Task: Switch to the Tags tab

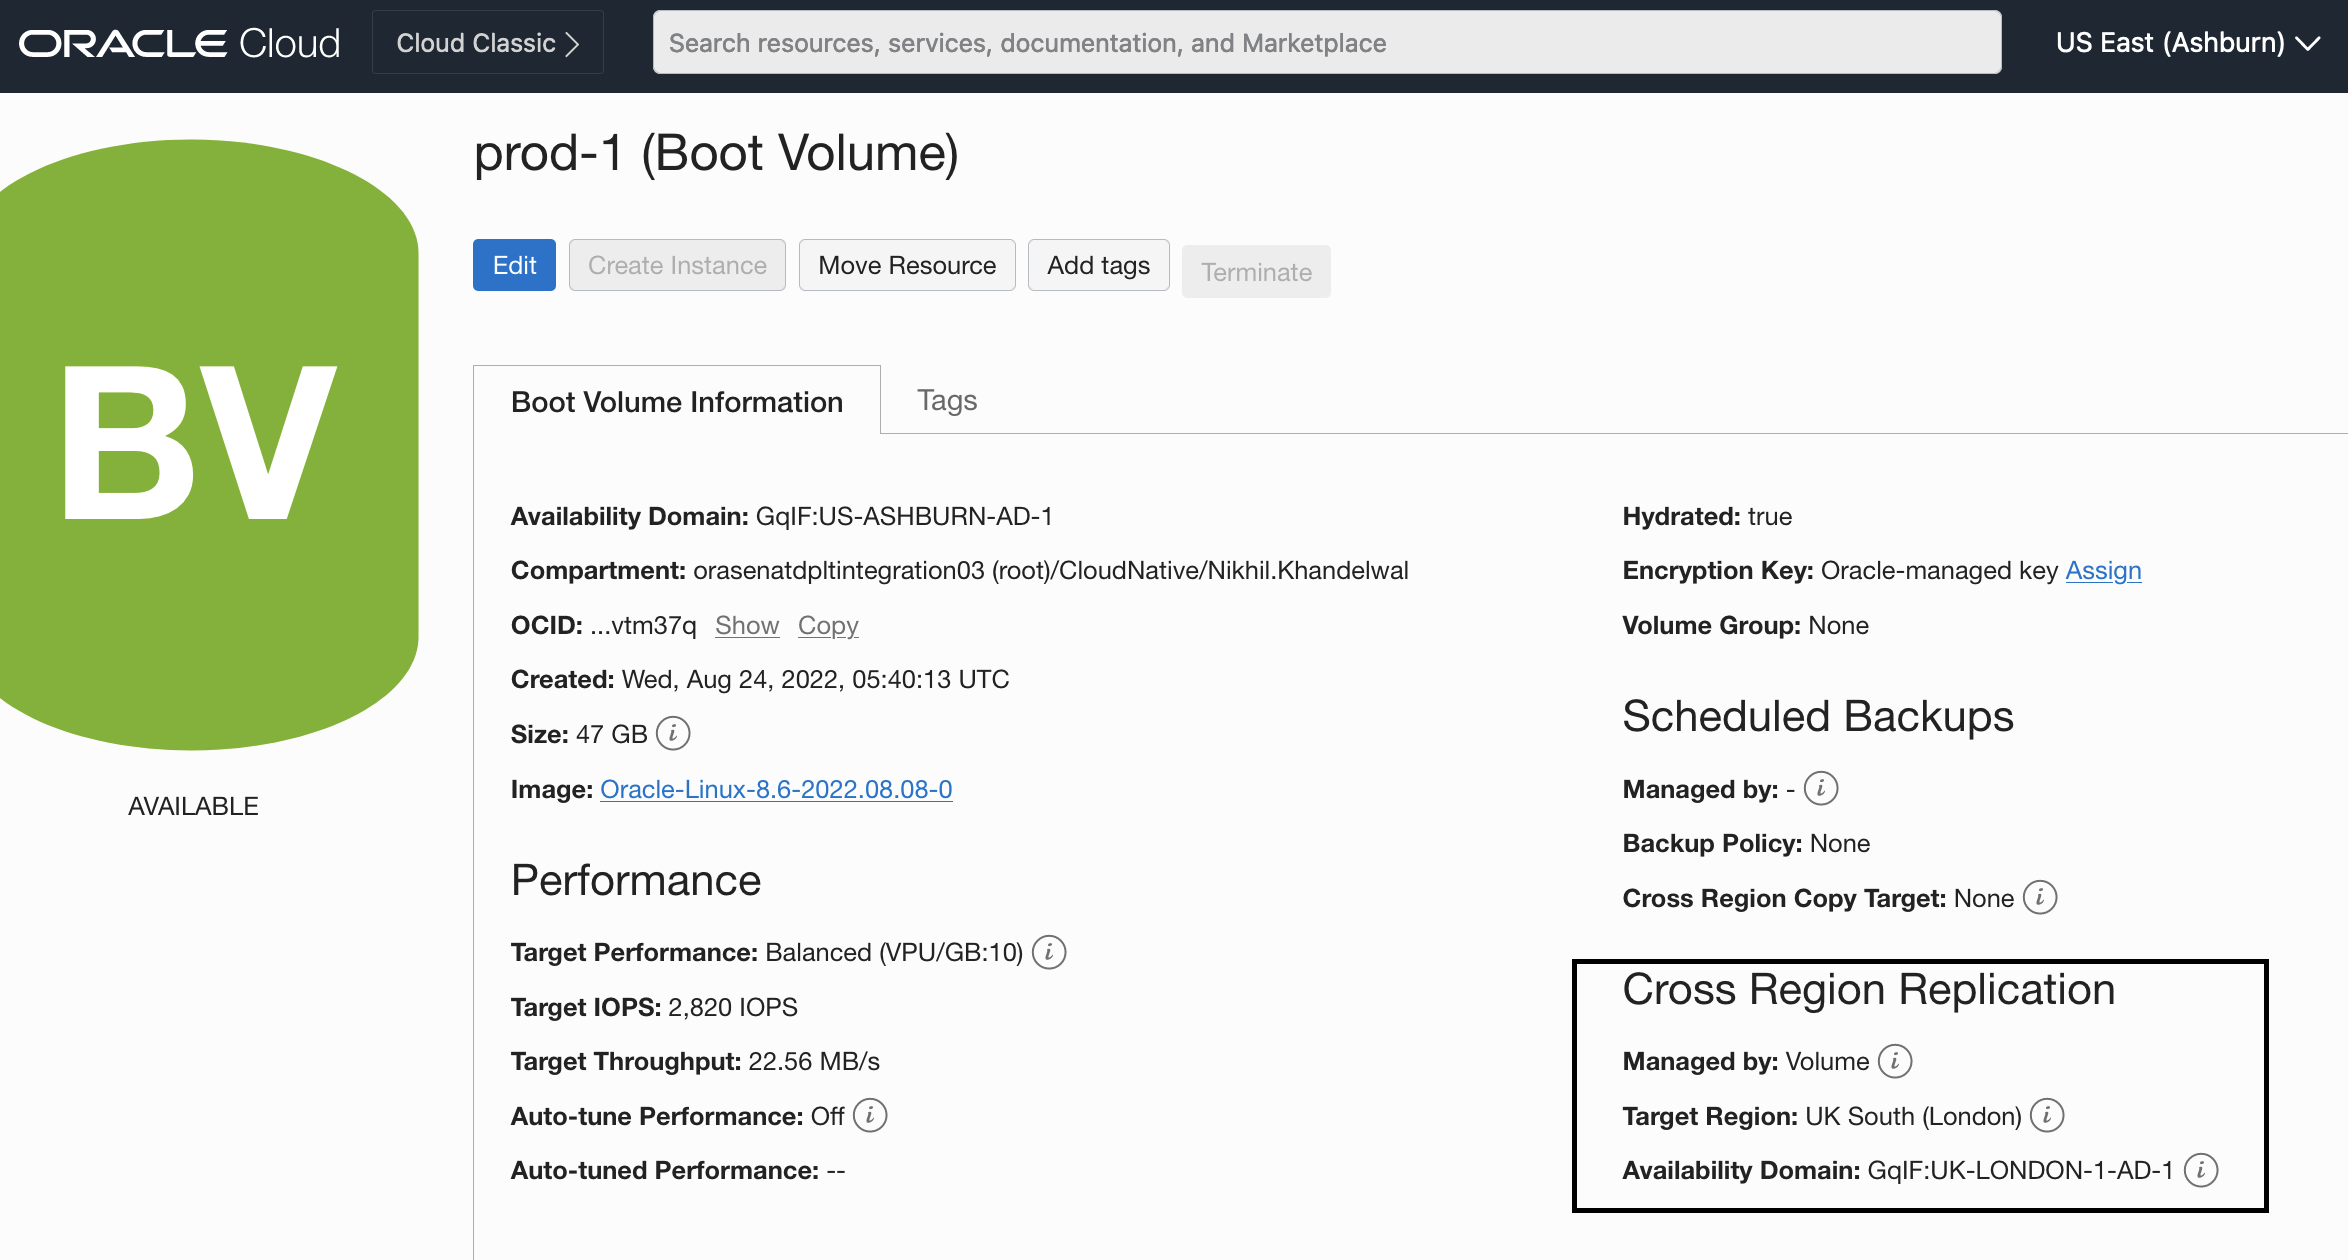Action: coord(945,399)
